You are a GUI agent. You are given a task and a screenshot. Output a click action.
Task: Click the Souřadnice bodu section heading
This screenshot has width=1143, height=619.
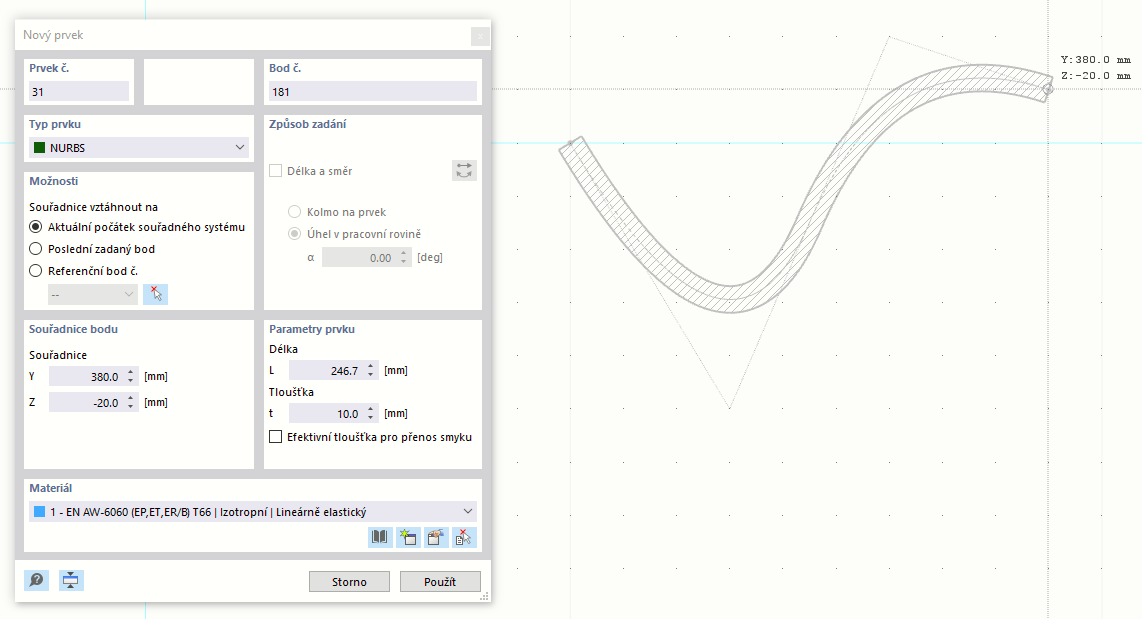[x=74, y=329]
